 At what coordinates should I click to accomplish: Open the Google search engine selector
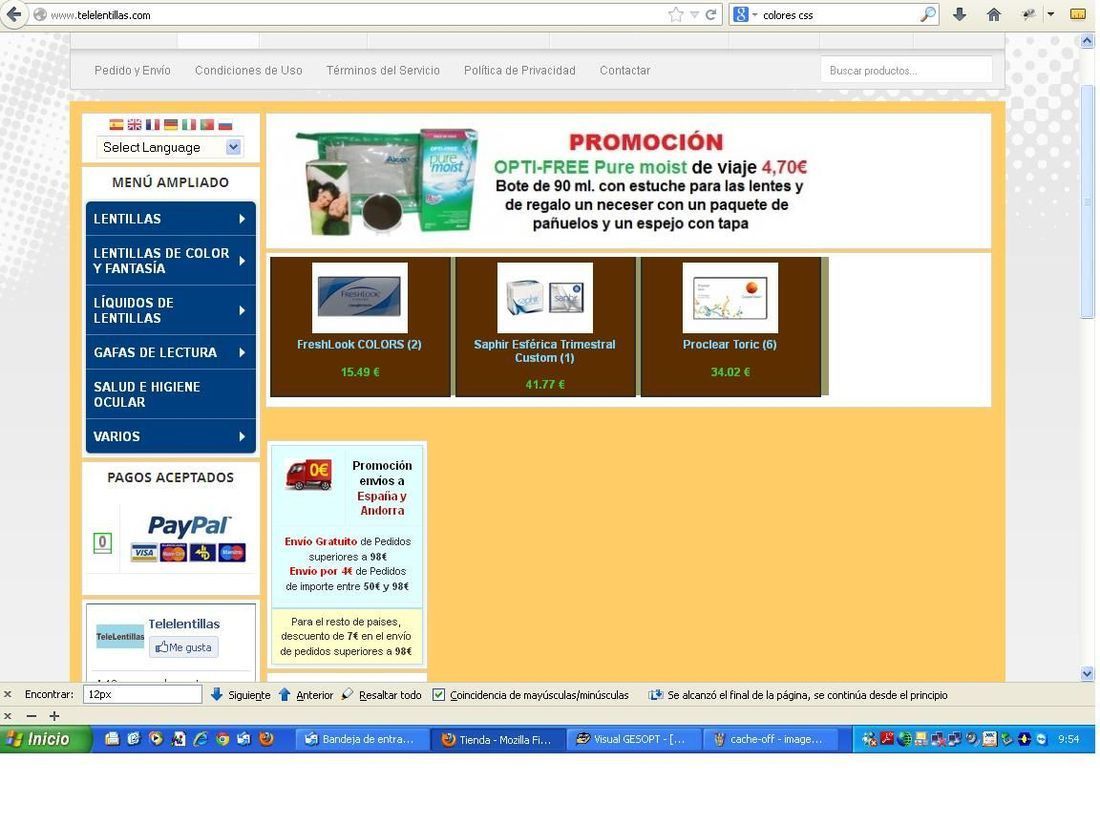pos(744,15)
